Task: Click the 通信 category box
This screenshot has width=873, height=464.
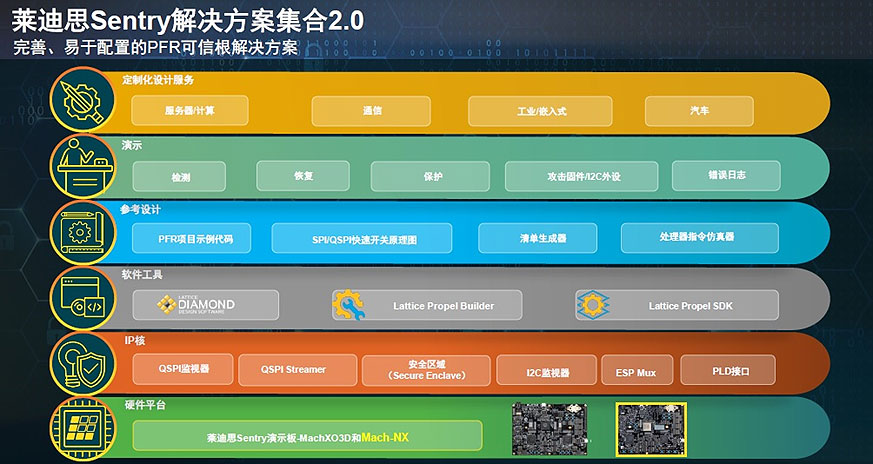Action: [372, 111]
